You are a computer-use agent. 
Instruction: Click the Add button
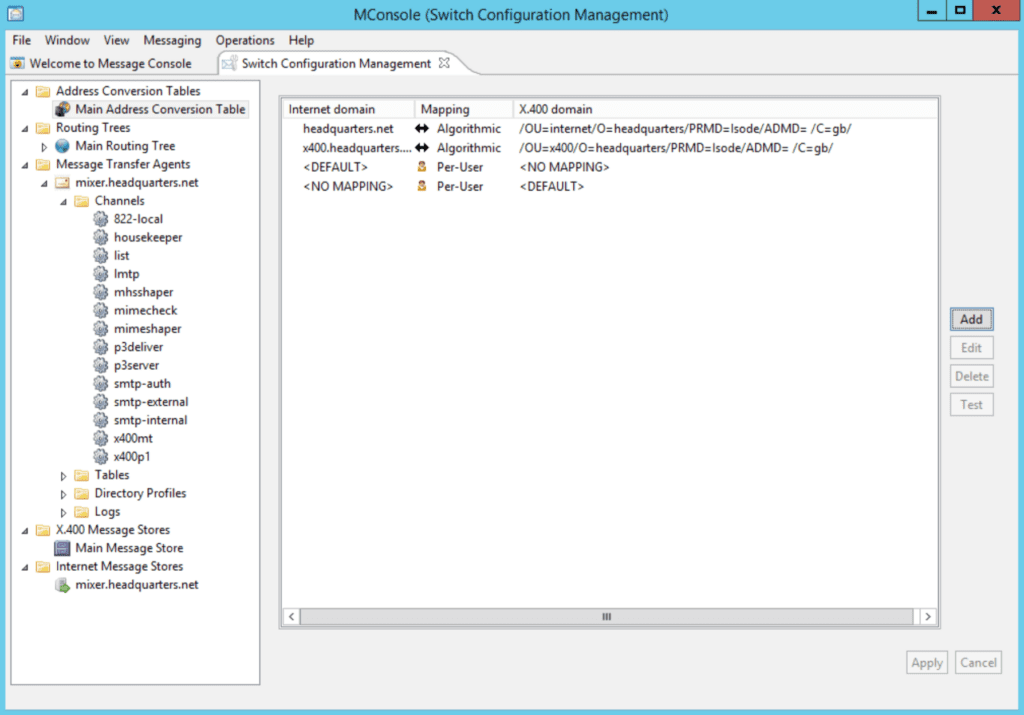tap(971, 319)
